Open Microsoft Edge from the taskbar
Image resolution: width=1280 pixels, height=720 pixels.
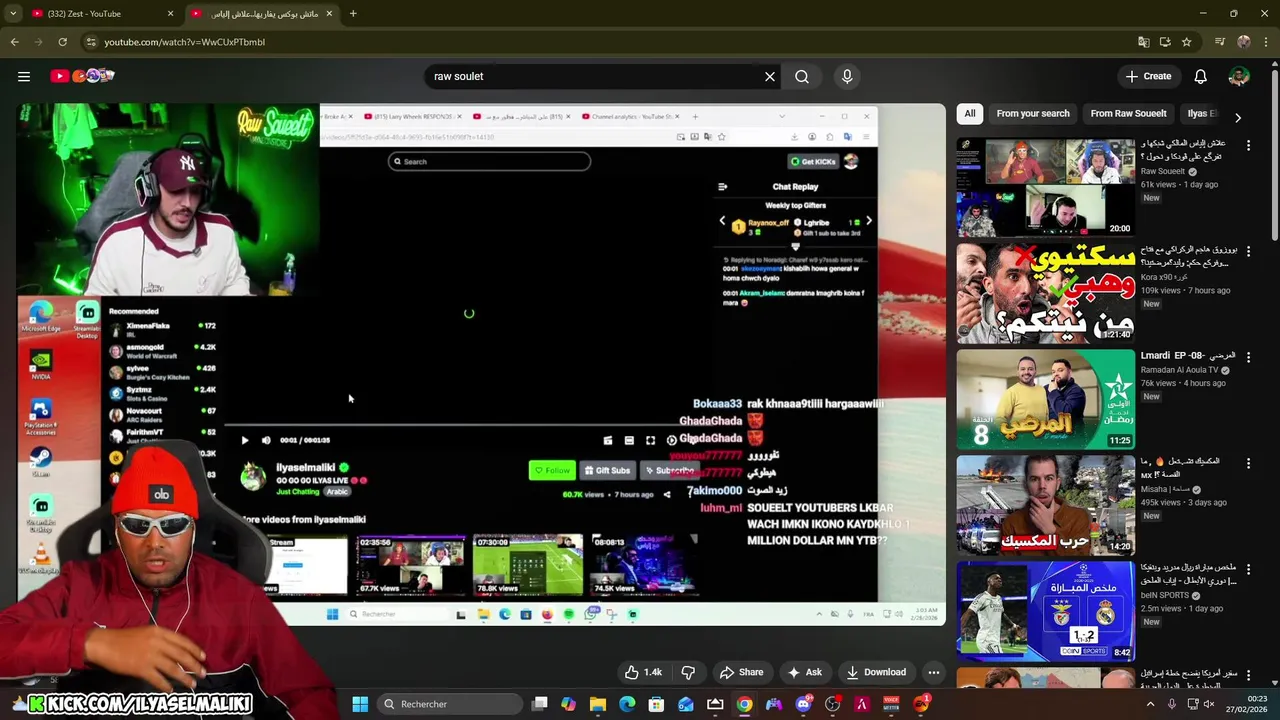627,704
